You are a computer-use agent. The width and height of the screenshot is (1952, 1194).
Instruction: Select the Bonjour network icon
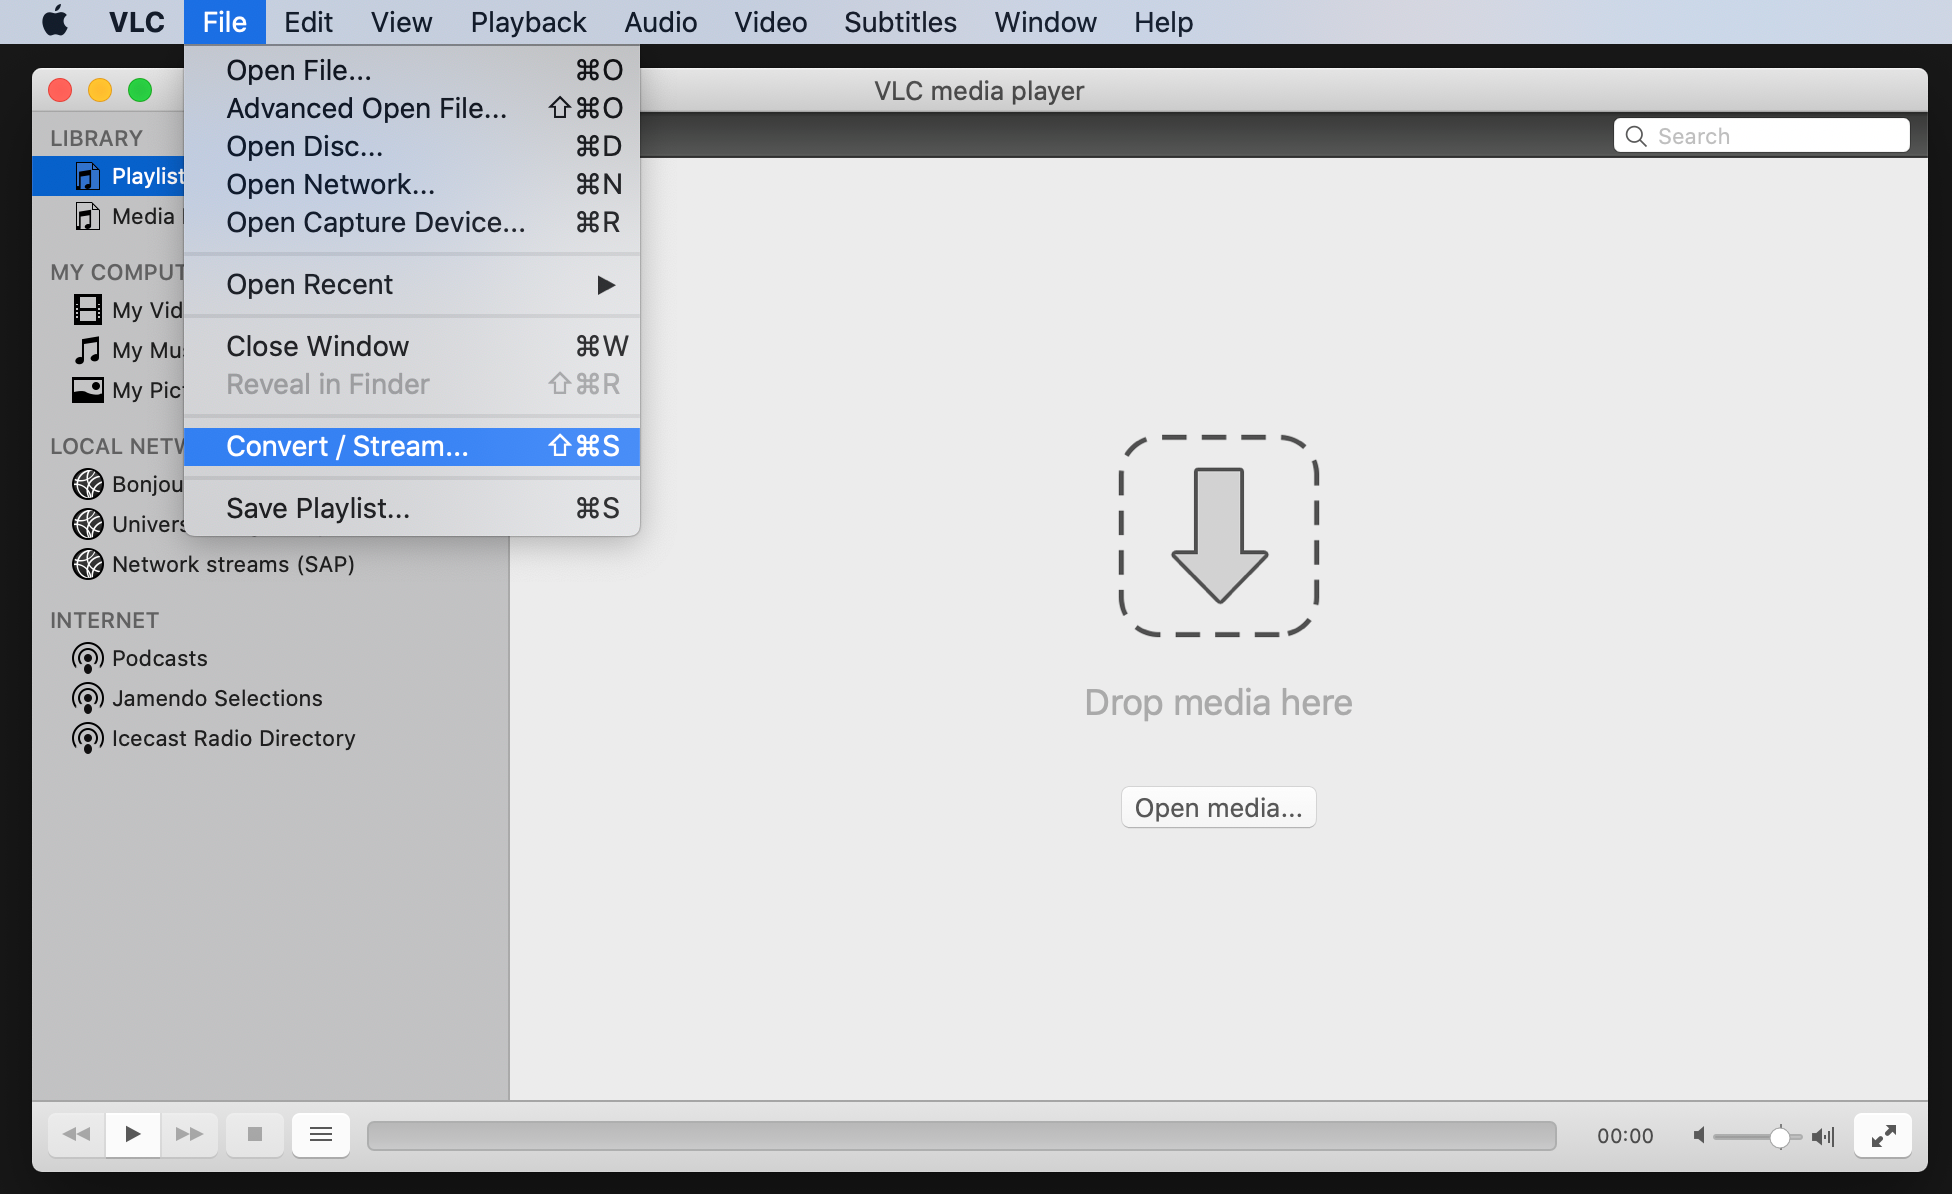click(x=88, y=484)
